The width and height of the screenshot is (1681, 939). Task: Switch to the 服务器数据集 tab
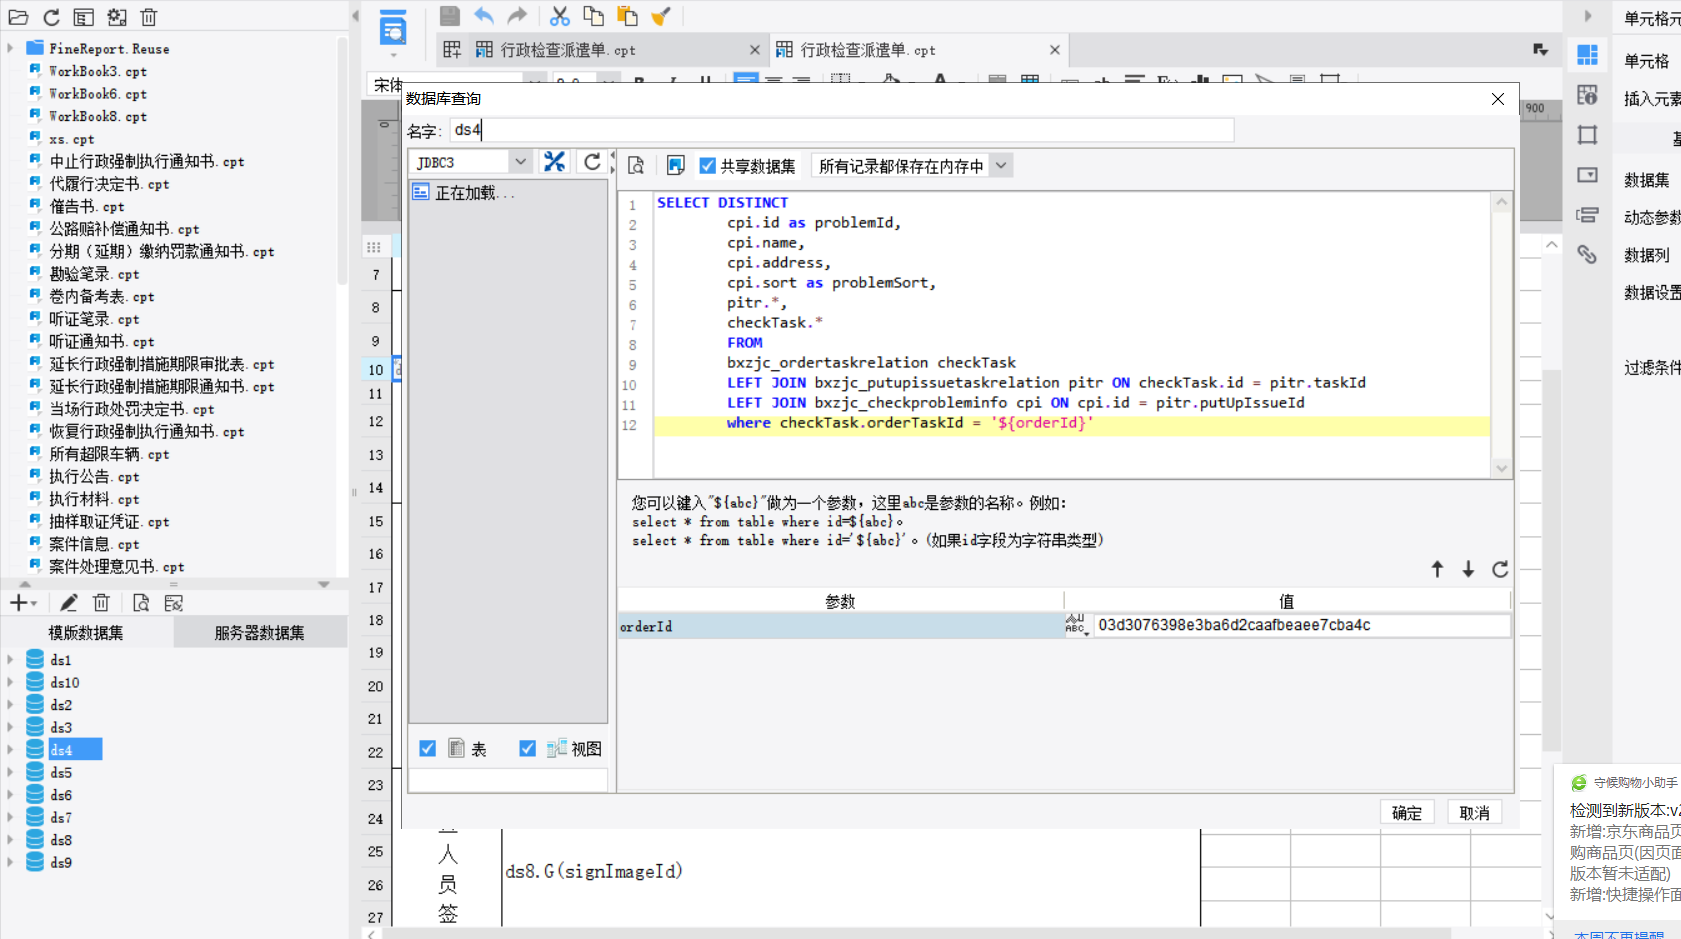(260, 632)
